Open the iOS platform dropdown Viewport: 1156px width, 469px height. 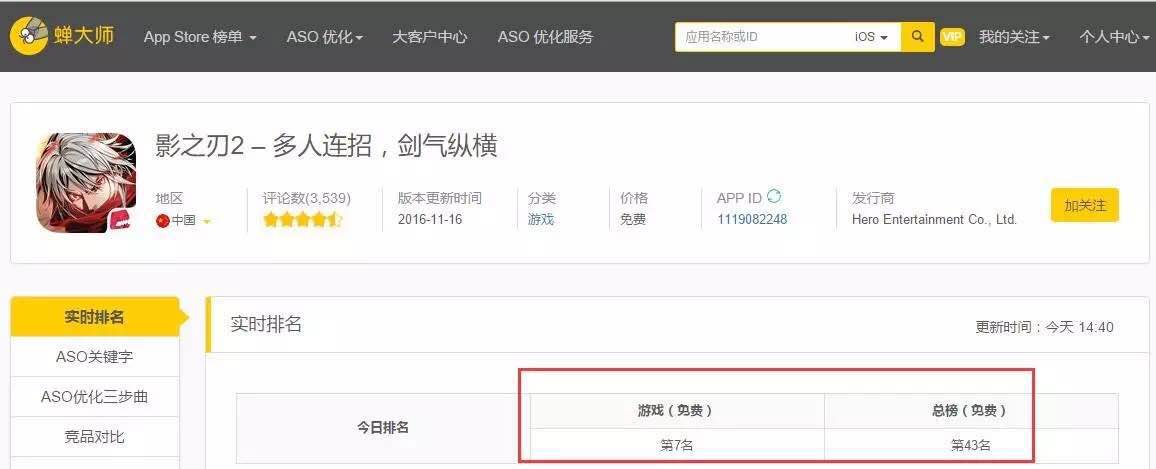(871, 36)
